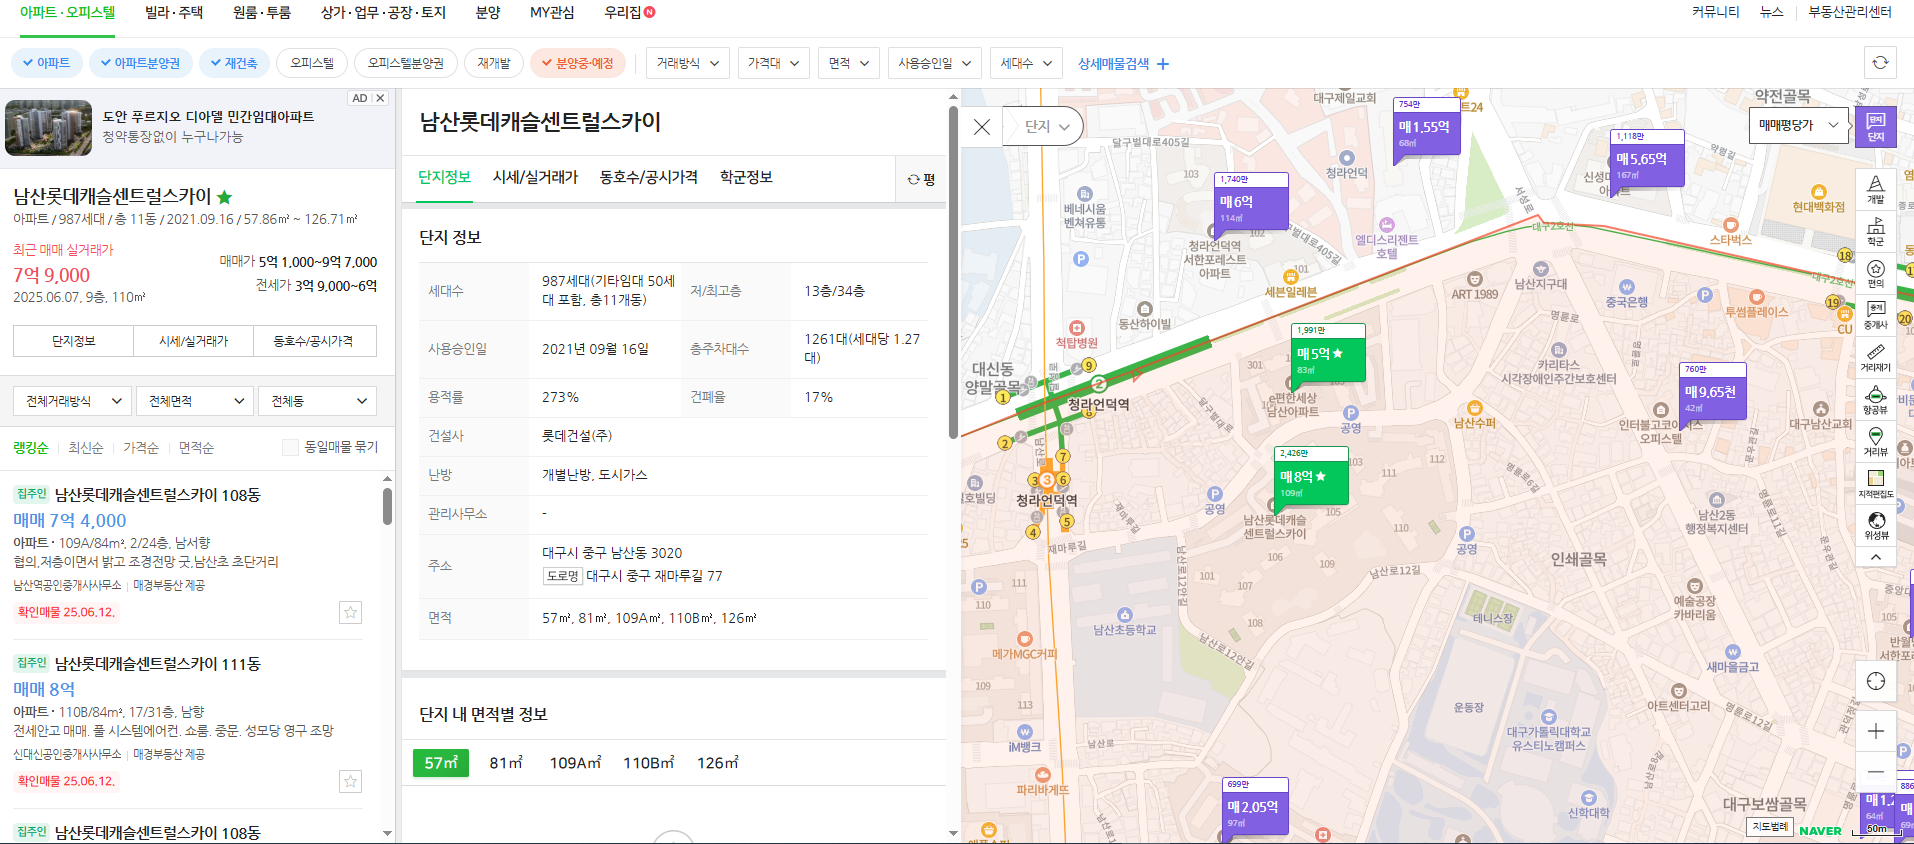Expand the 전체거래방식 dropdown
This screenshot has width=1914, height=844.
tap(73, 401)
